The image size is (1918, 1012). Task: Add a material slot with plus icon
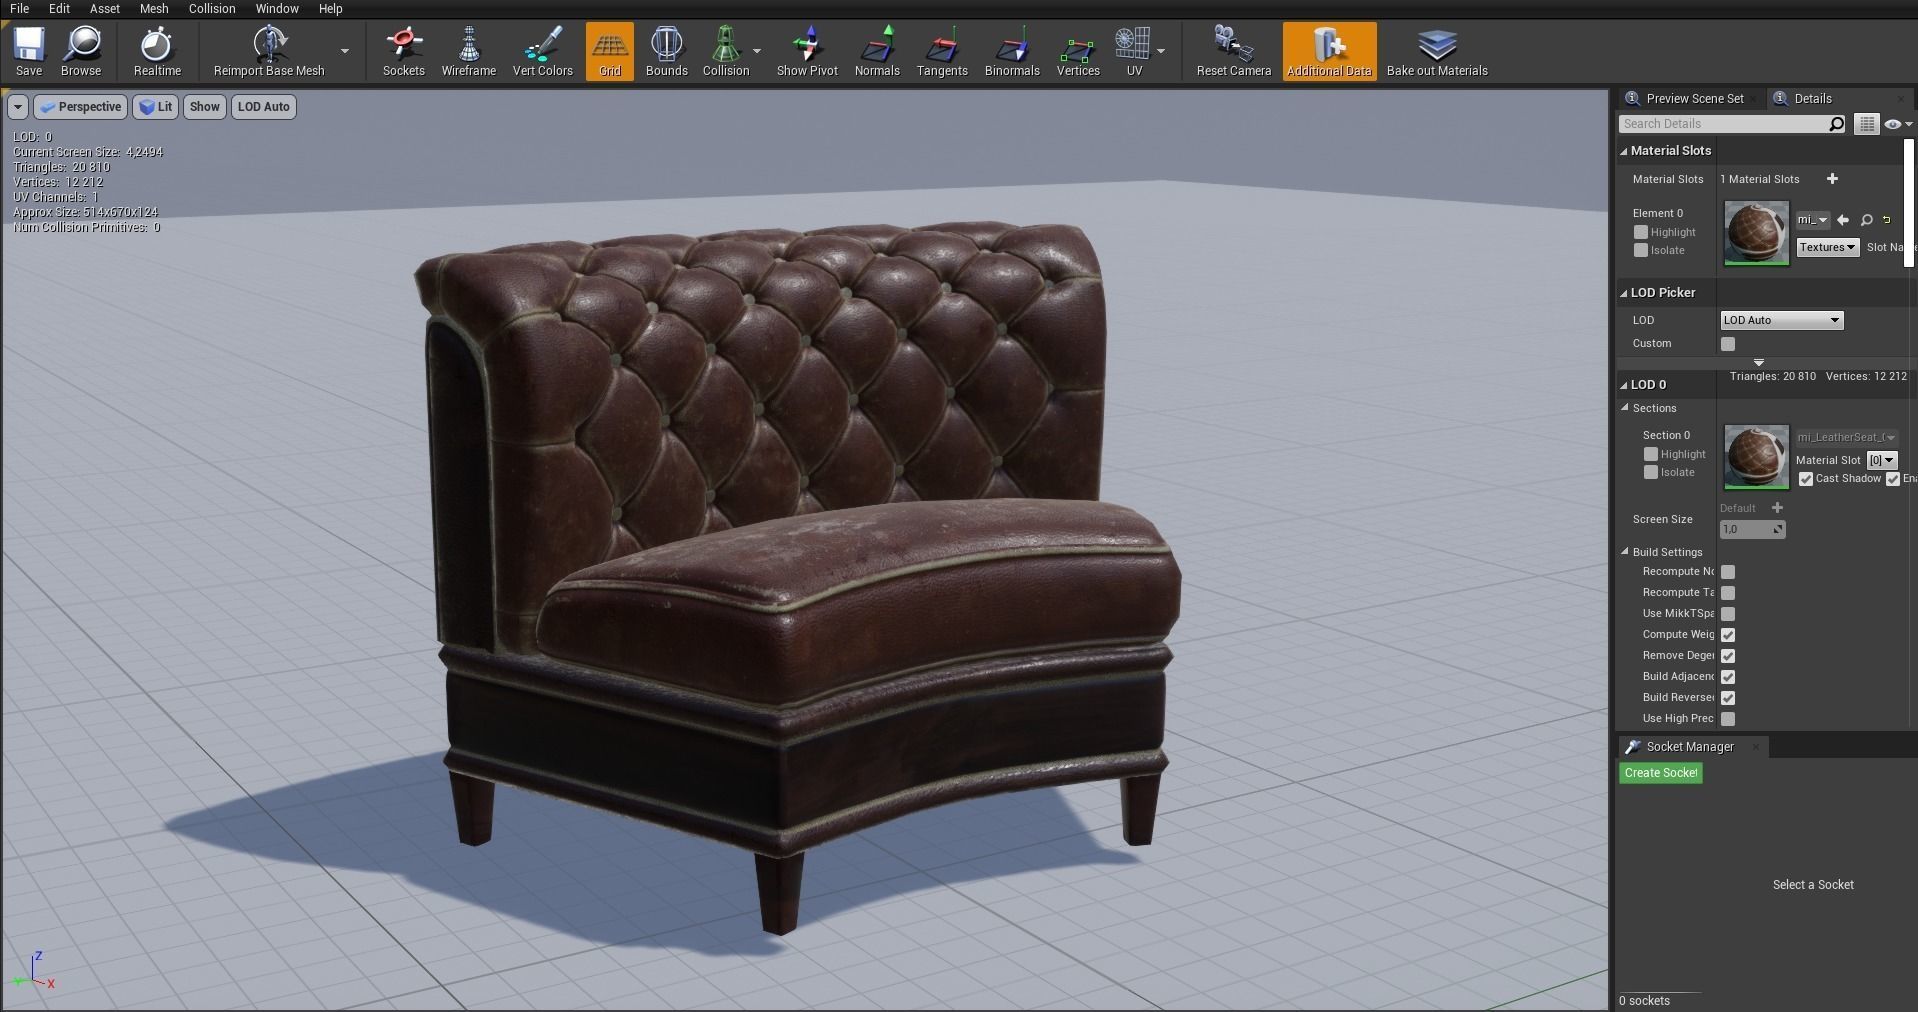(1832, 179)
